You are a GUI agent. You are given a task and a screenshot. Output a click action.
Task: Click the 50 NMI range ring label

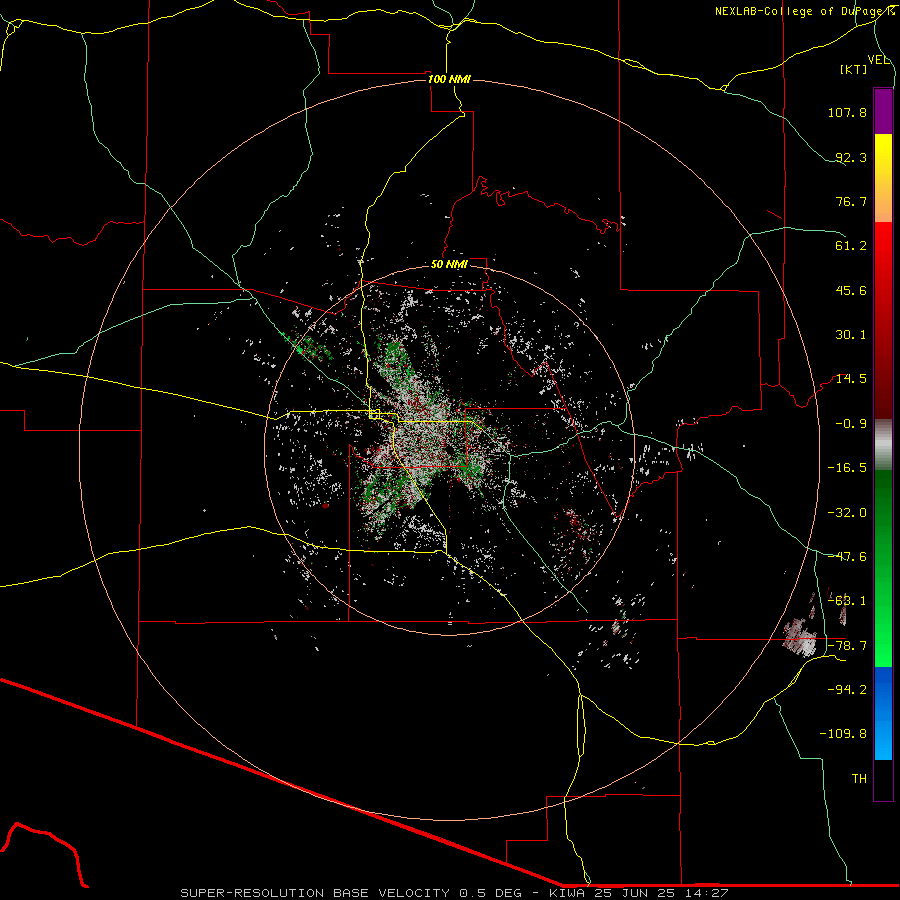point(449,265)
